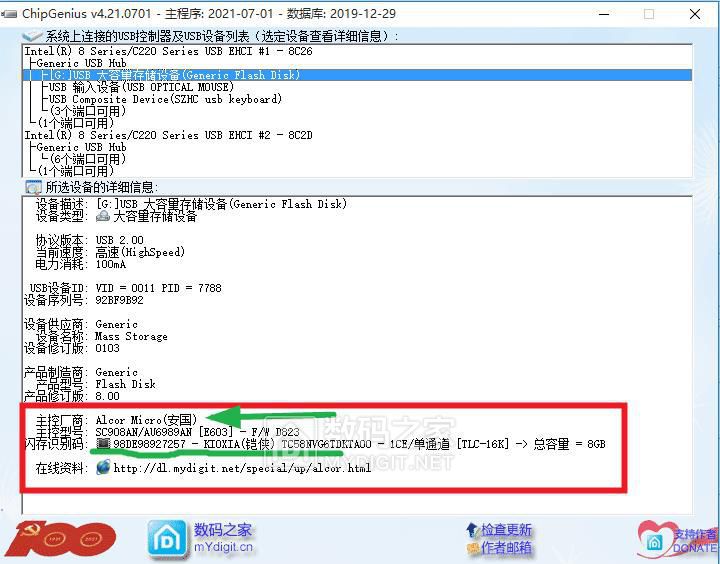Click the Alcor Micro controller vendor text

pyautogui.click(x=146, y=420)
